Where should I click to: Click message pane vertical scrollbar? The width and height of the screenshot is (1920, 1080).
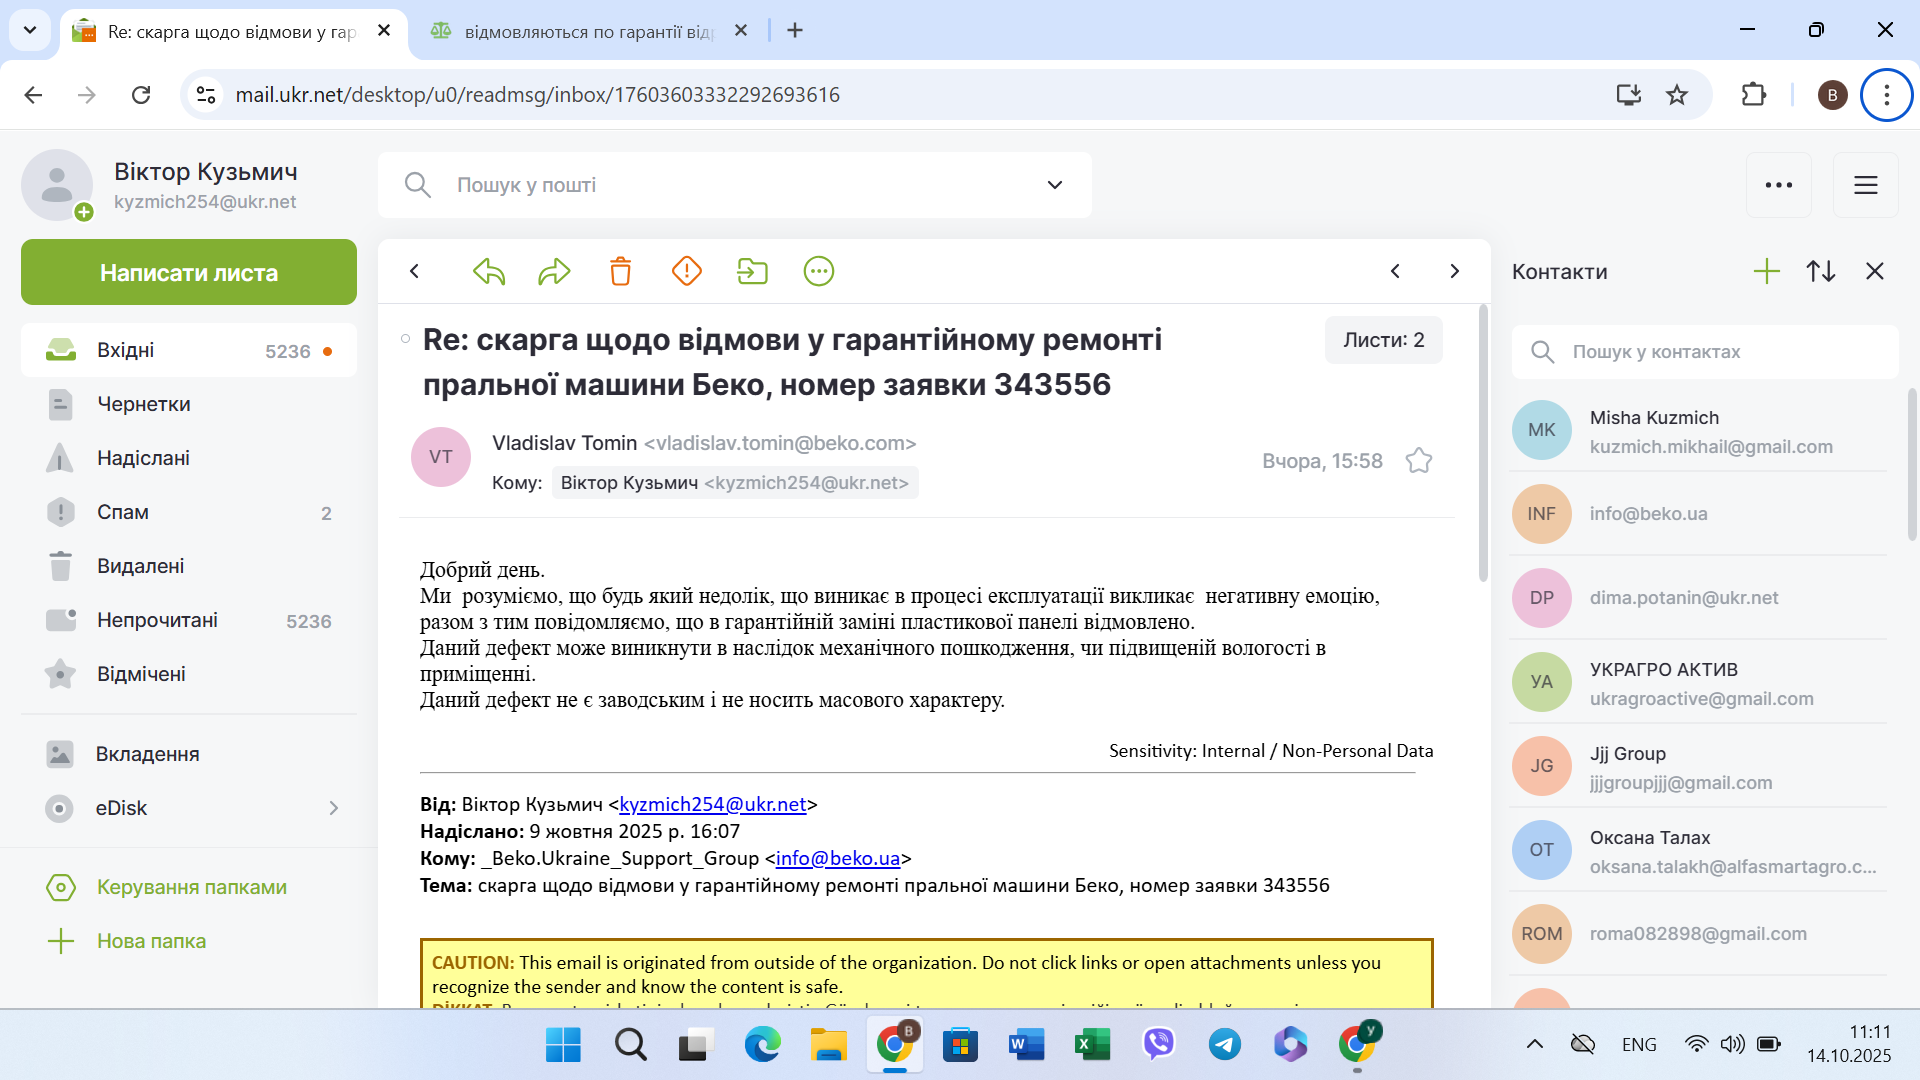pyautogui.click(x=1483, y=445)
